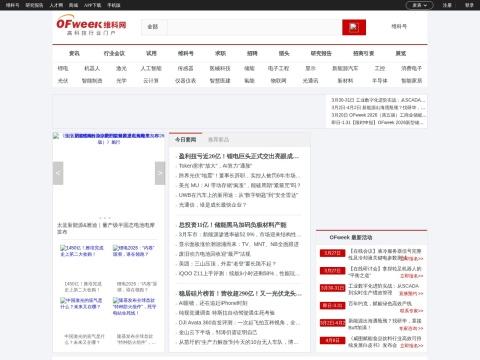Open 研究报告 in main navigation
Image resolution: width=480 pixels, height=360 pixels.
tap(321, 53)
